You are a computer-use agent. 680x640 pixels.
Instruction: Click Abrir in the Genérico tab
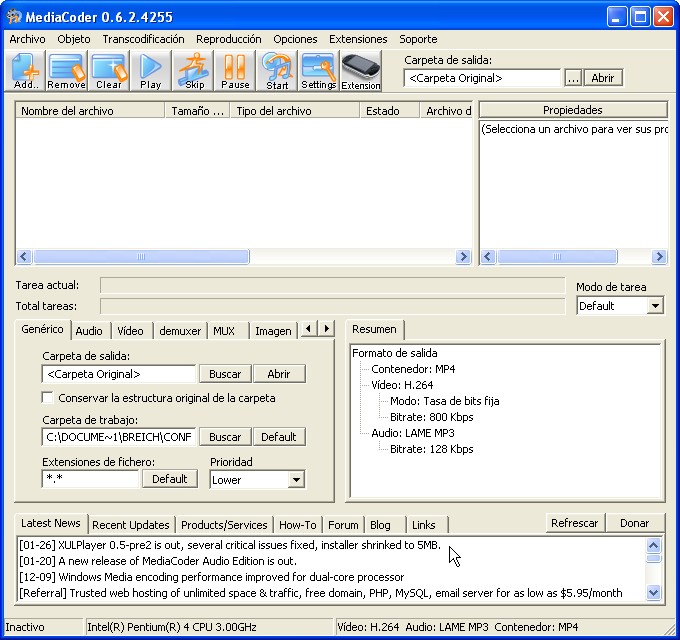(278, 374)
